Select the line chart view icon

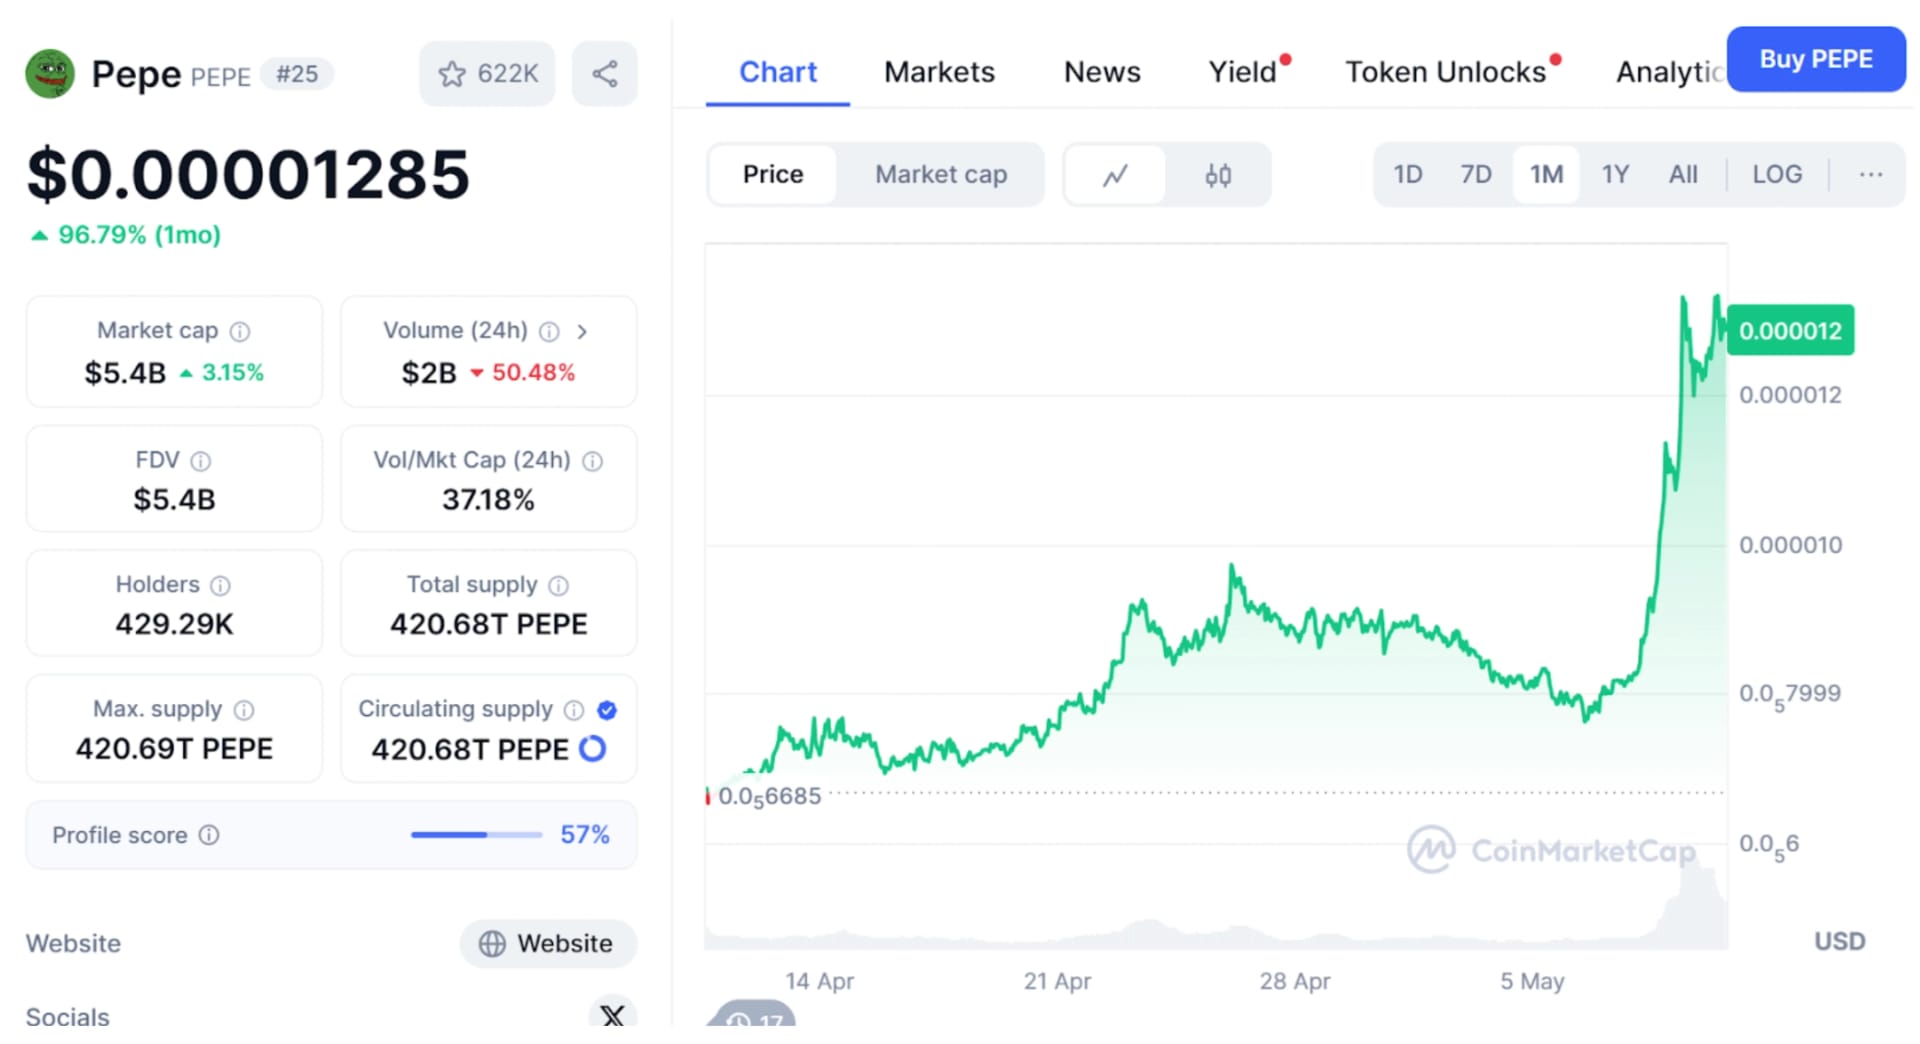coord(1115,174)
